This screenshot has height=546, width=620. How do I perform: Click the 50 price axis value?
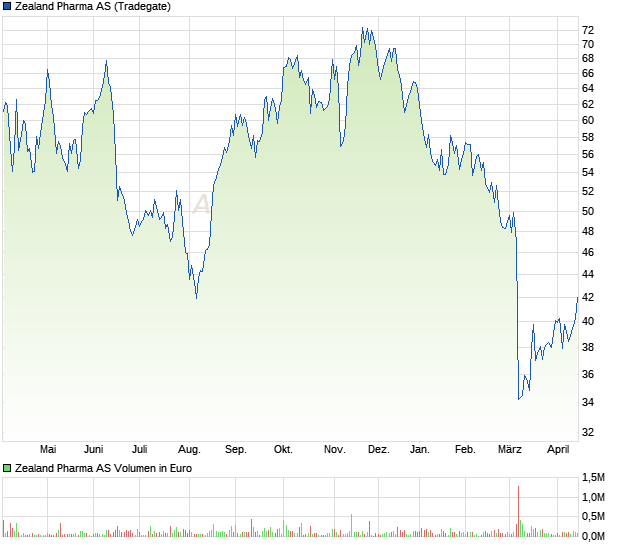pyautogui.click(x=588, y=211)
